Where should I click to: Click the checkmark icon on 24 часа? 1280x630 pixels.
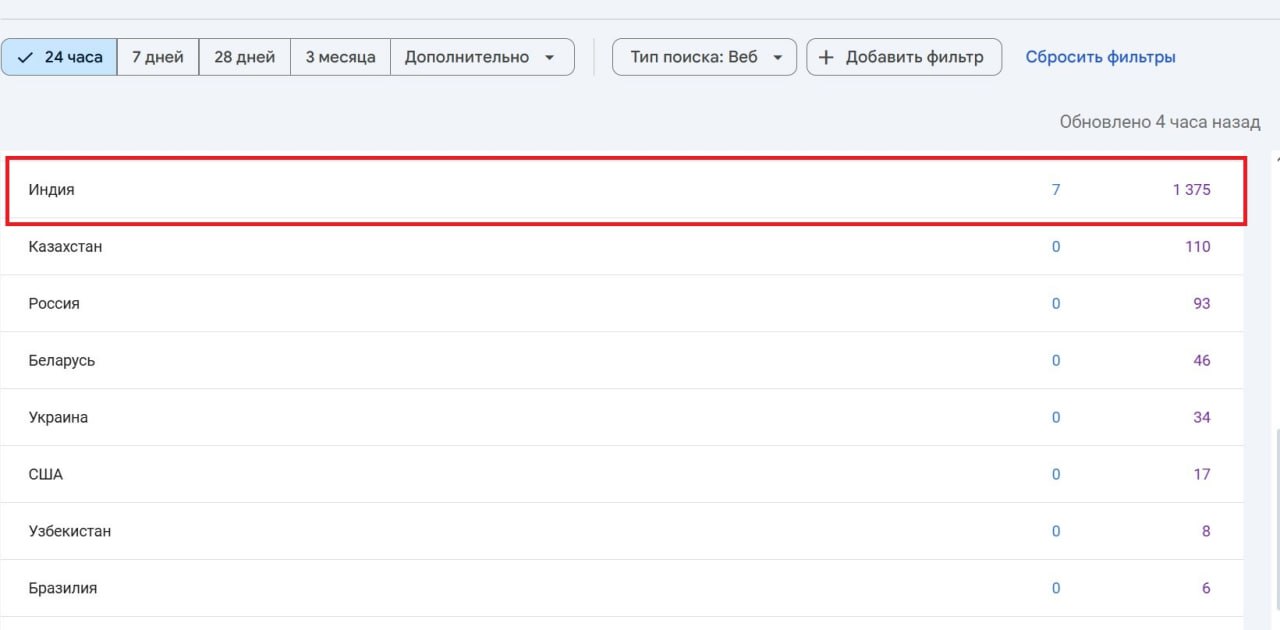coord(25,57)
